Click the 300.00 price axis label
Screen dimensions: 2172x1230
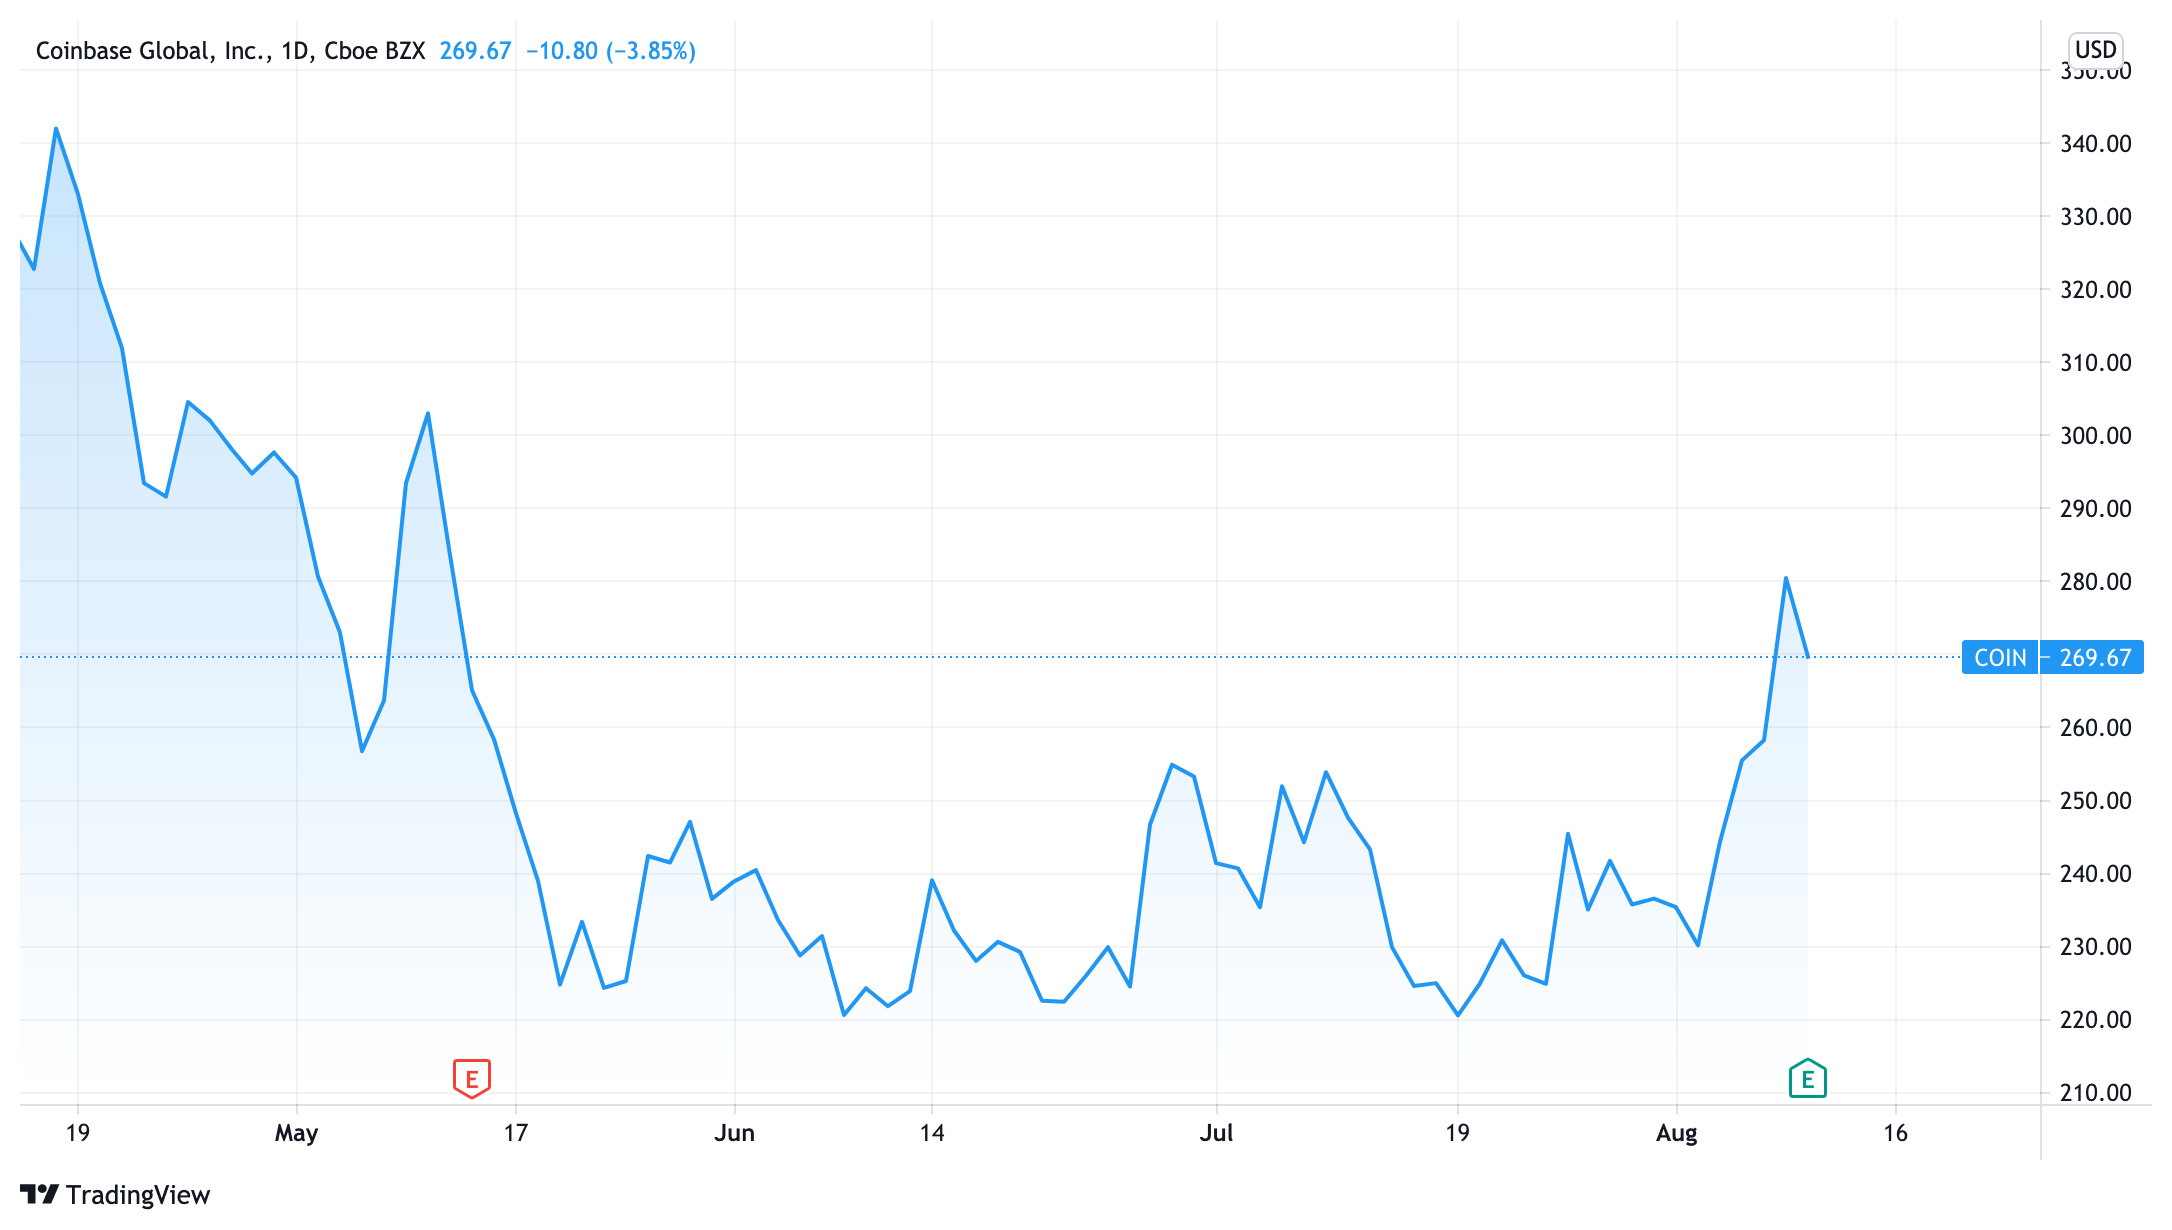2096,436
